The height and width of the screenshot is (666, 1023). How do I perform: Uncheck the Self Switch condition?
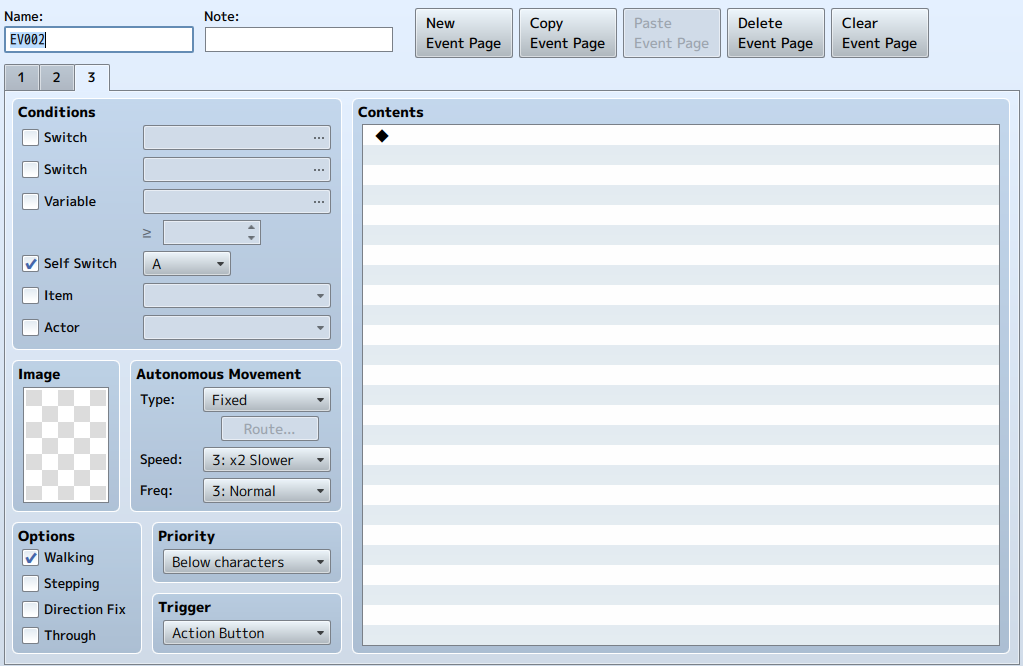click(x=31, y=264)
